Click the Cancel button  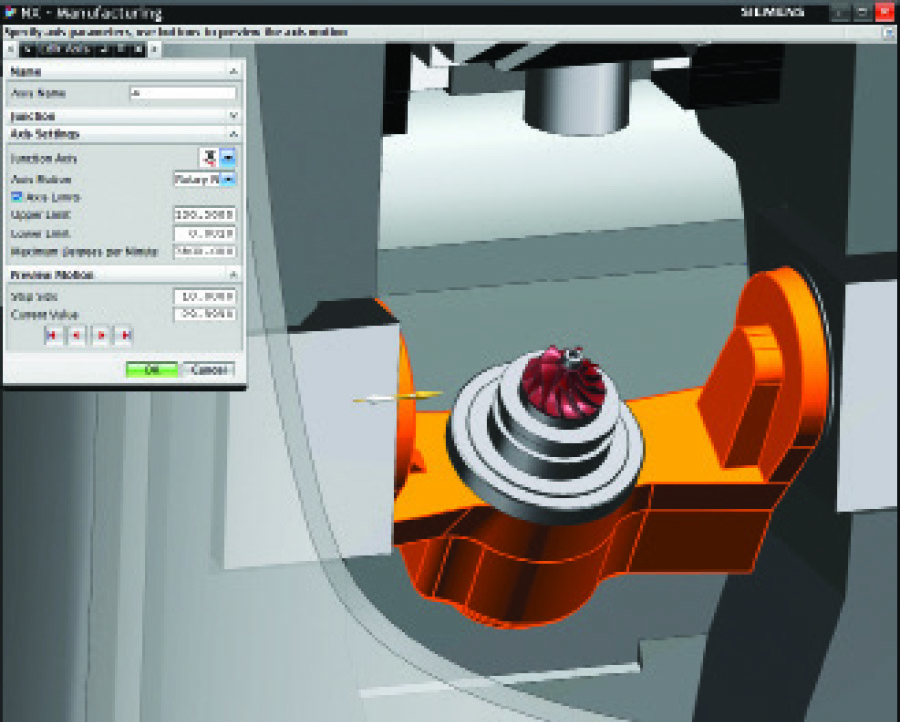(209, 369)
